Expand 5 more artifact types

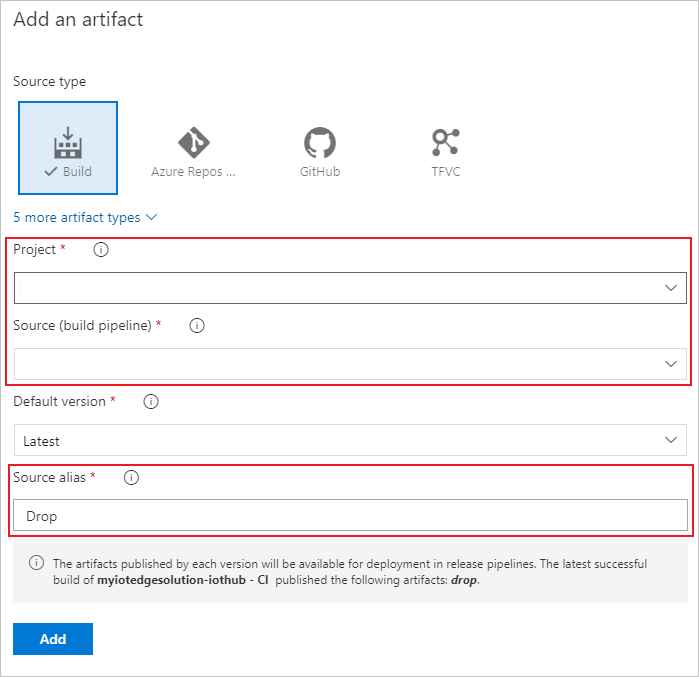[x=85, y=217]
